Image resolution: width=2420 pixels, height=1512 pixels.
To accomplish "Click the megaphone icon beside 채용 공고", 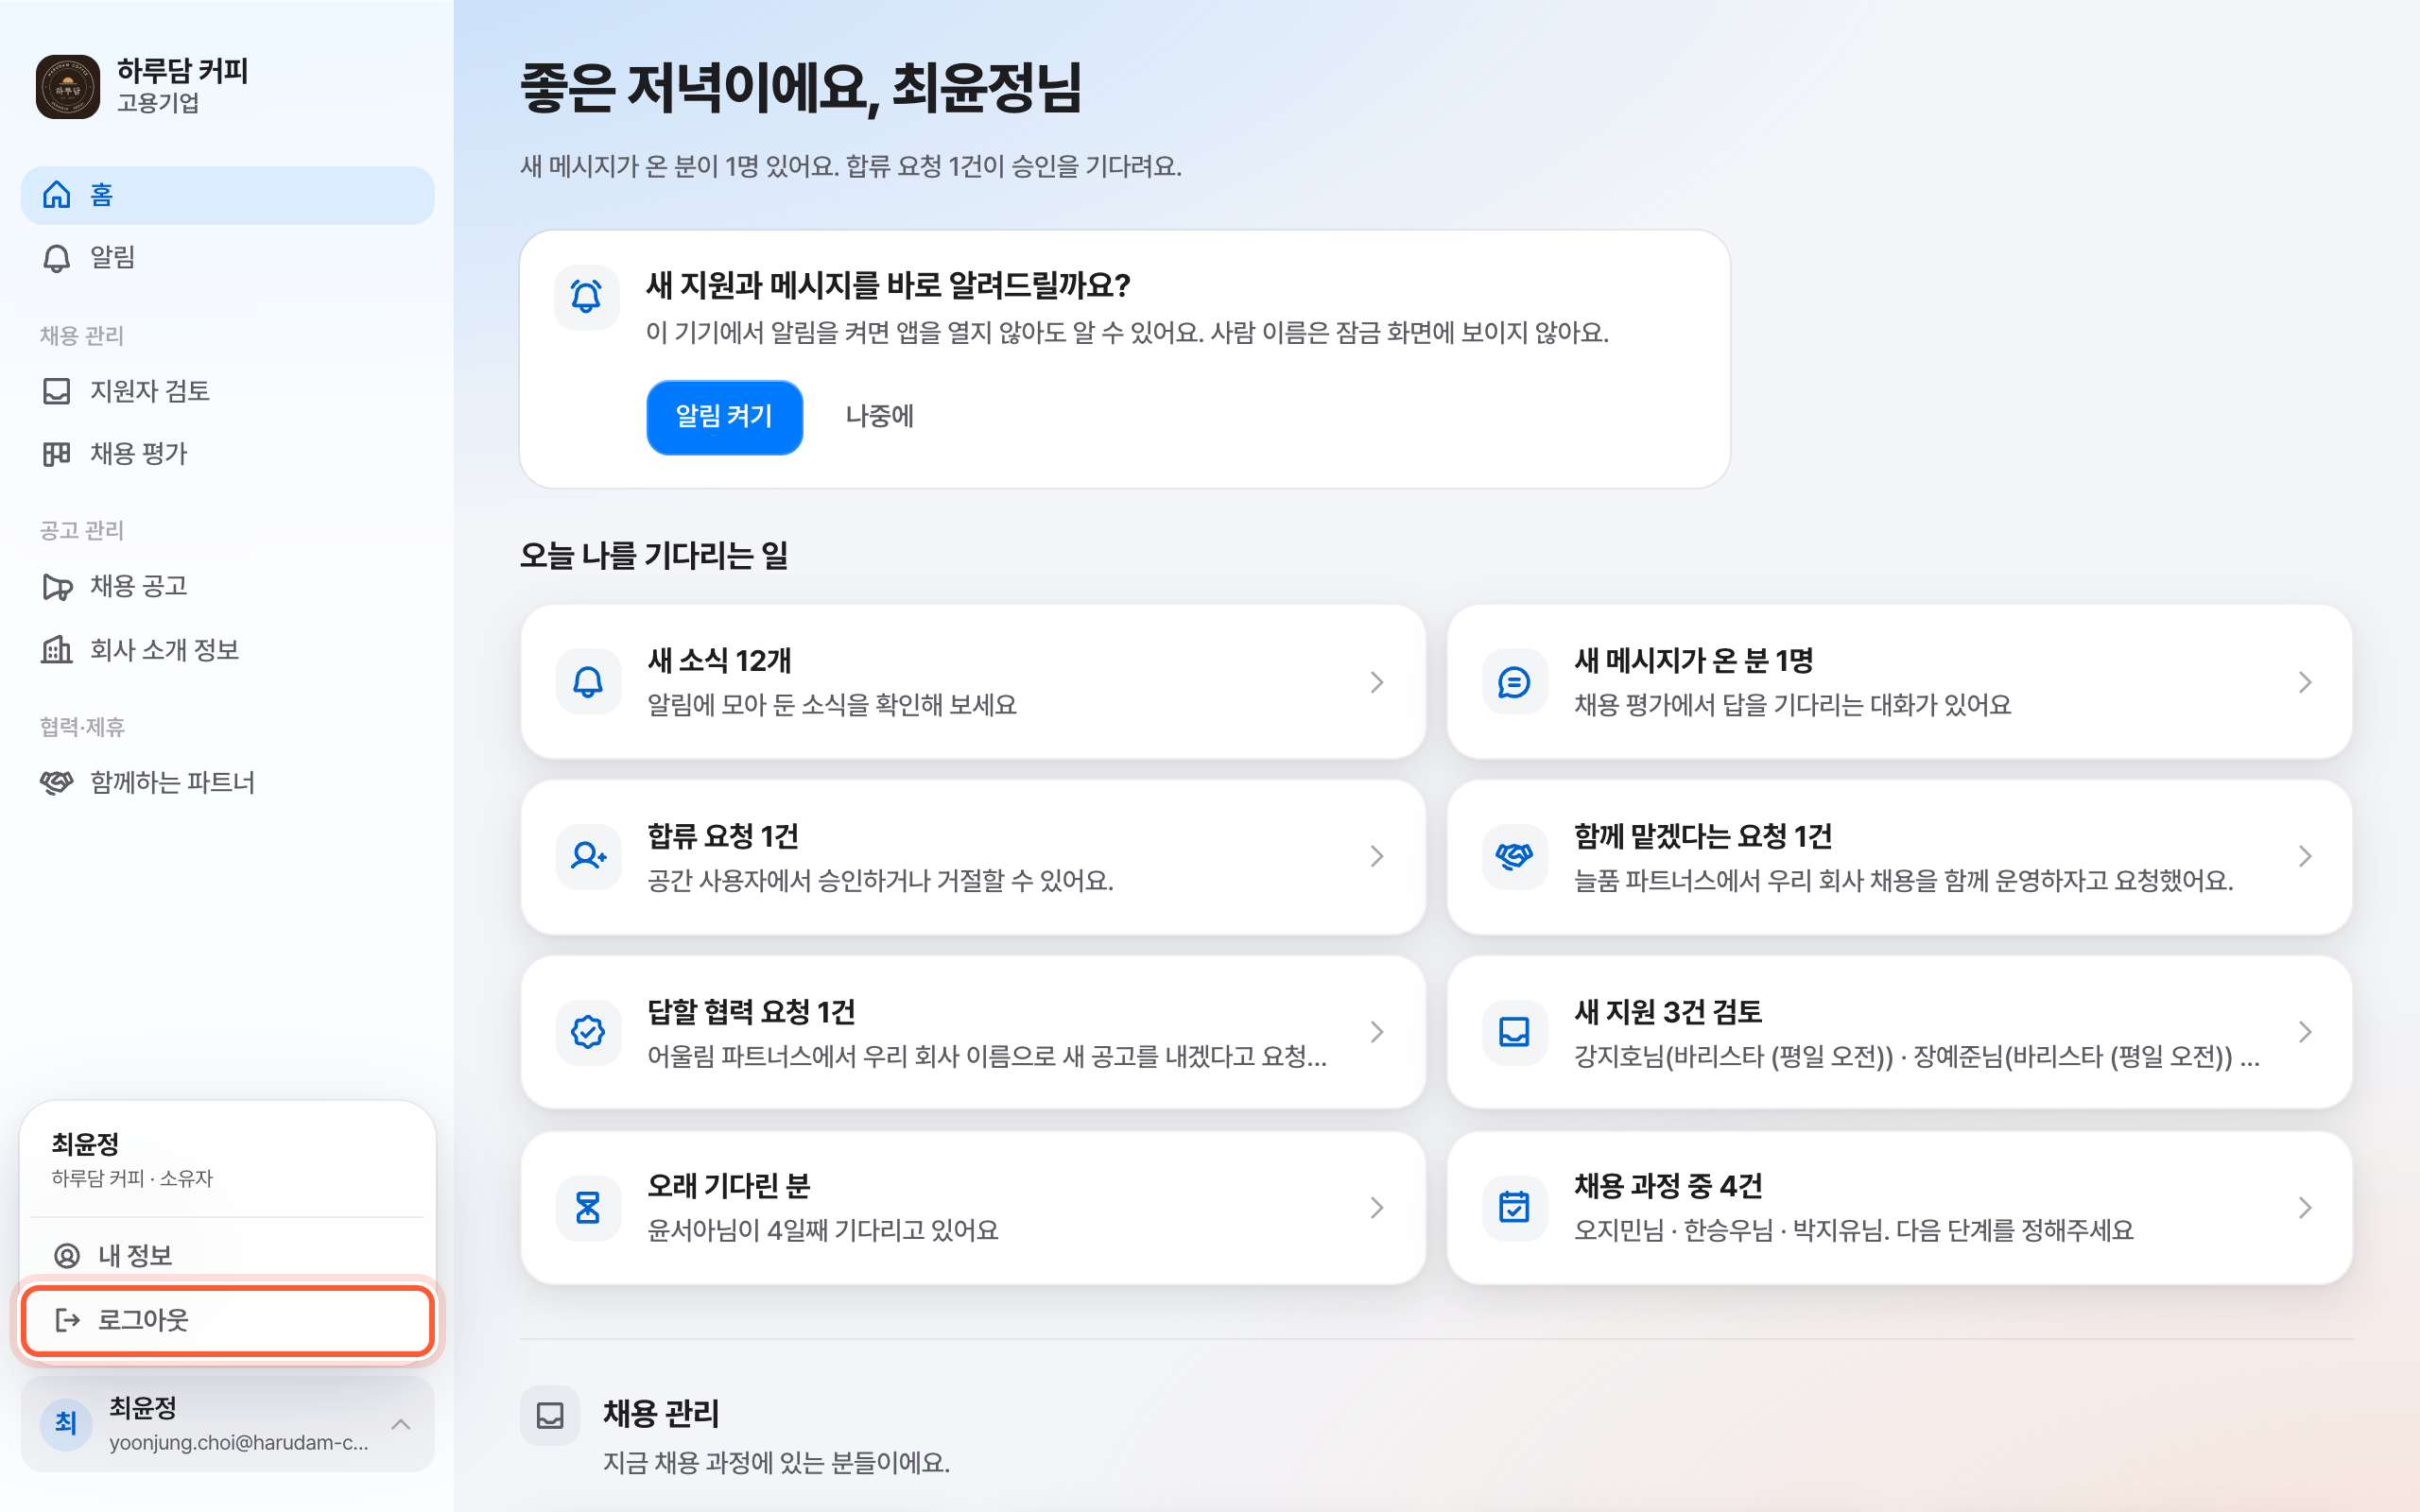I will click(x=57, y=587).
